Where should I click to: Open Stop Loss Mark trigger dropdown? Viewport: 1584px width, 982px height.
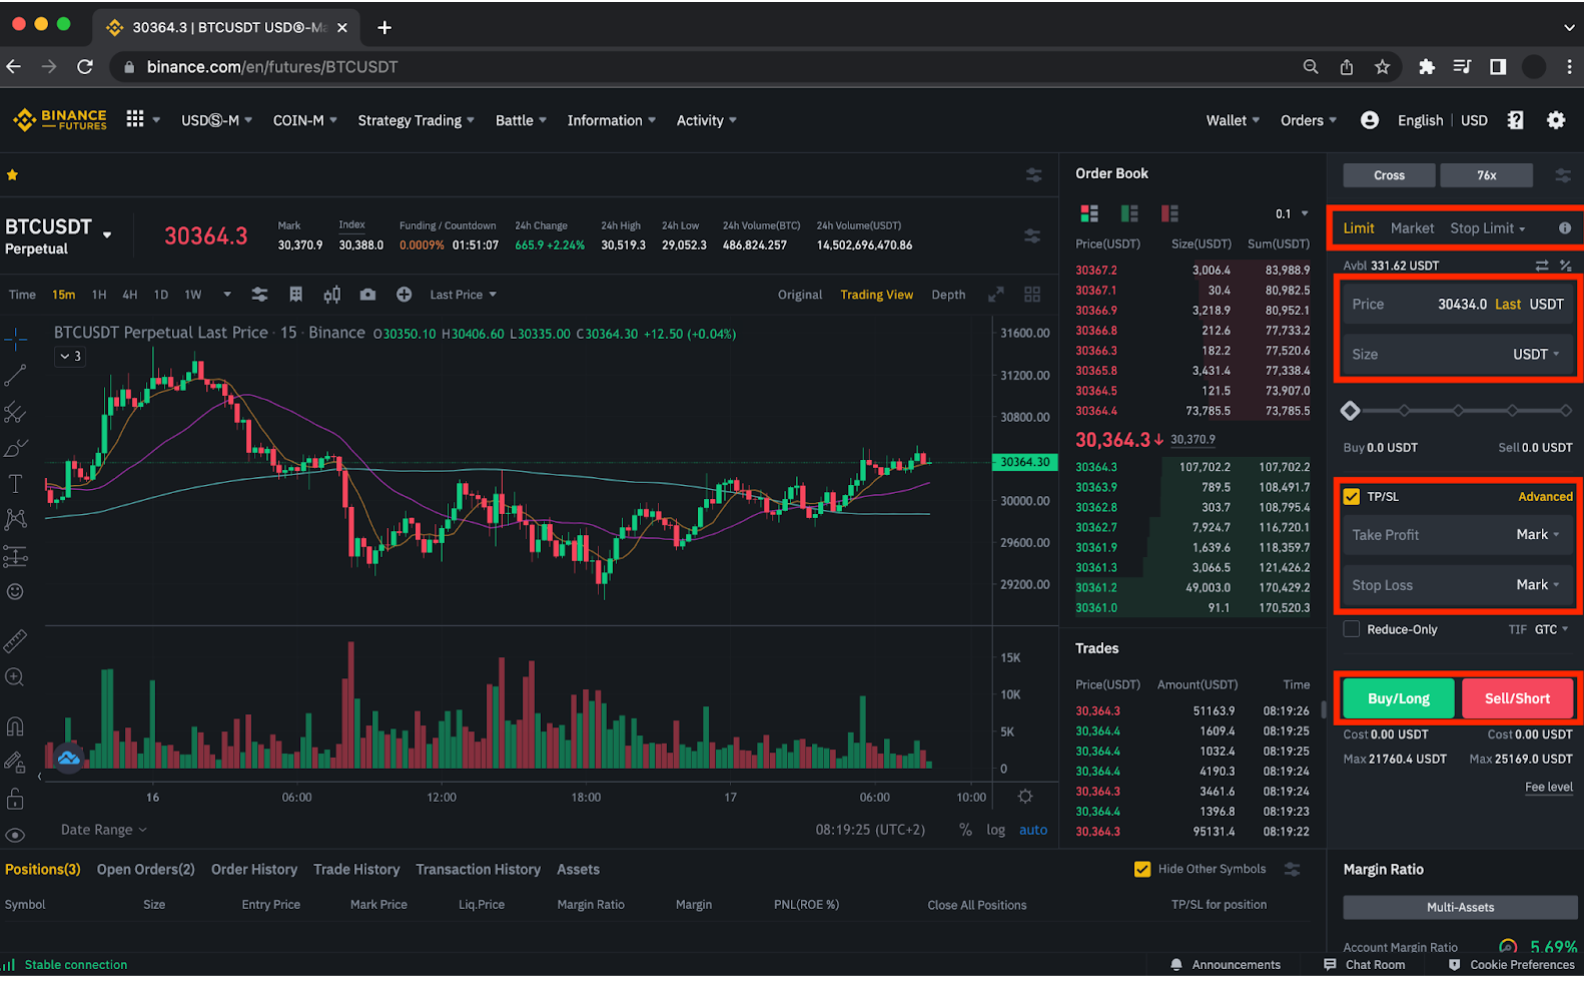[x=1537, y=585]
